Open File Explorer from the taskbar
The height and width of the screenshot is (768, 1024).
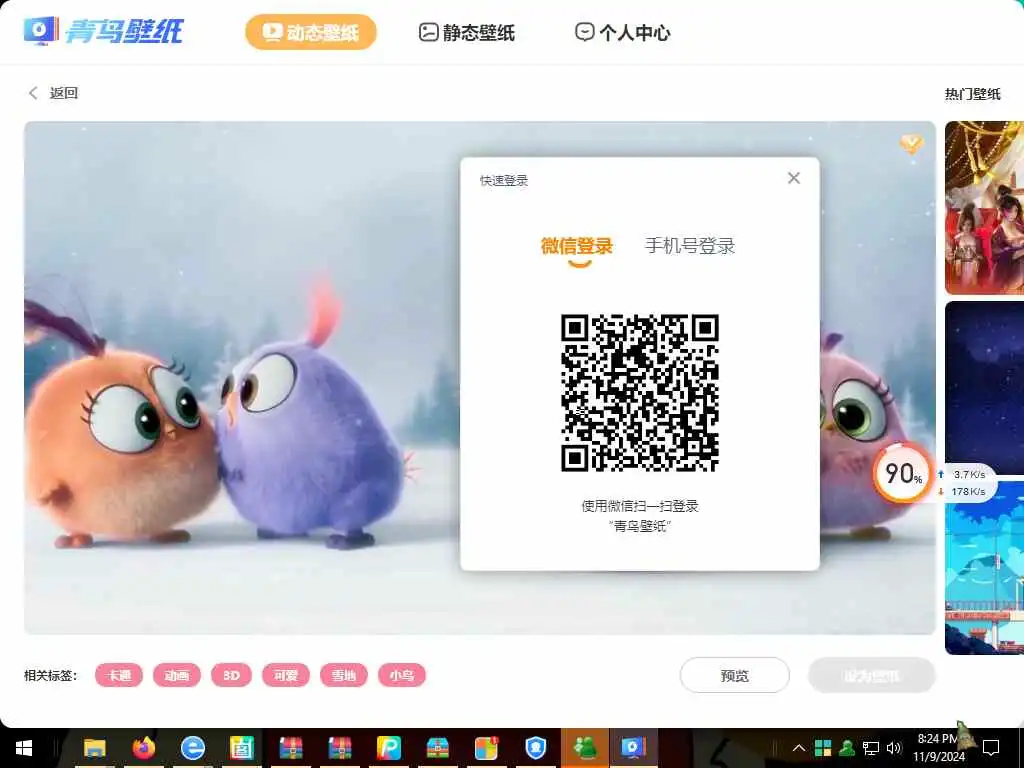click(x=95, y=748)
